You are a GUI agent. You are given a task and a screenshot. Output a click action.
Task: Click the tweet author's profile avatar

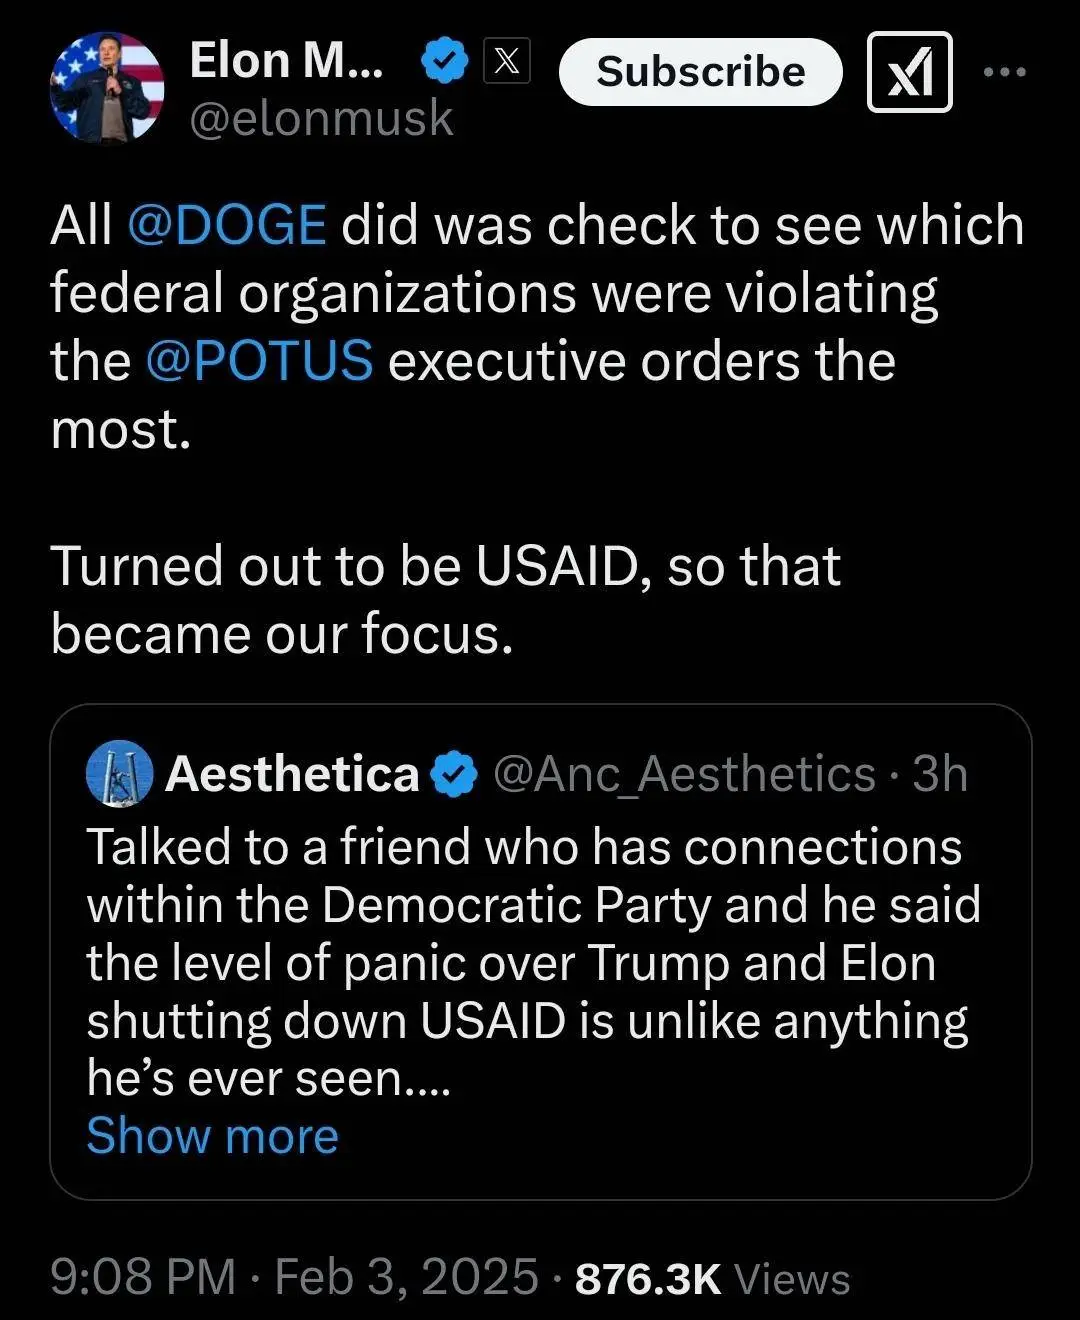(x=107, y=88)
